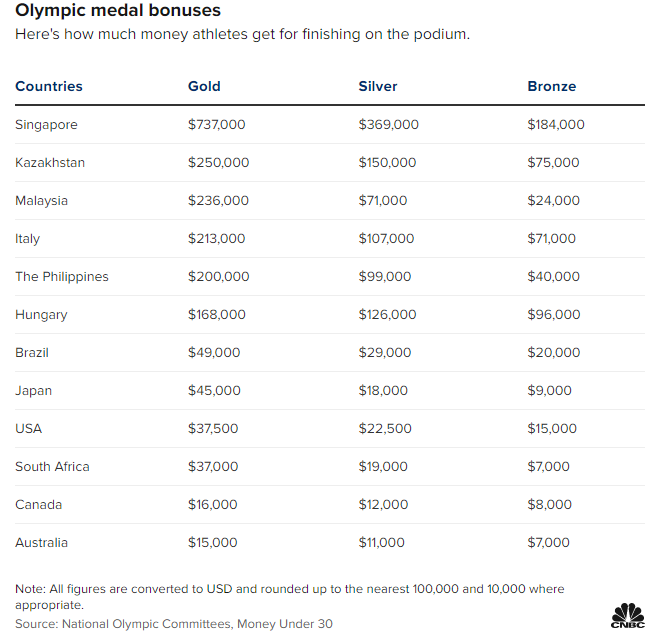The image size is (651, 632).
Task: Select the Kazakhstan country cell
Action: [50, 162]
